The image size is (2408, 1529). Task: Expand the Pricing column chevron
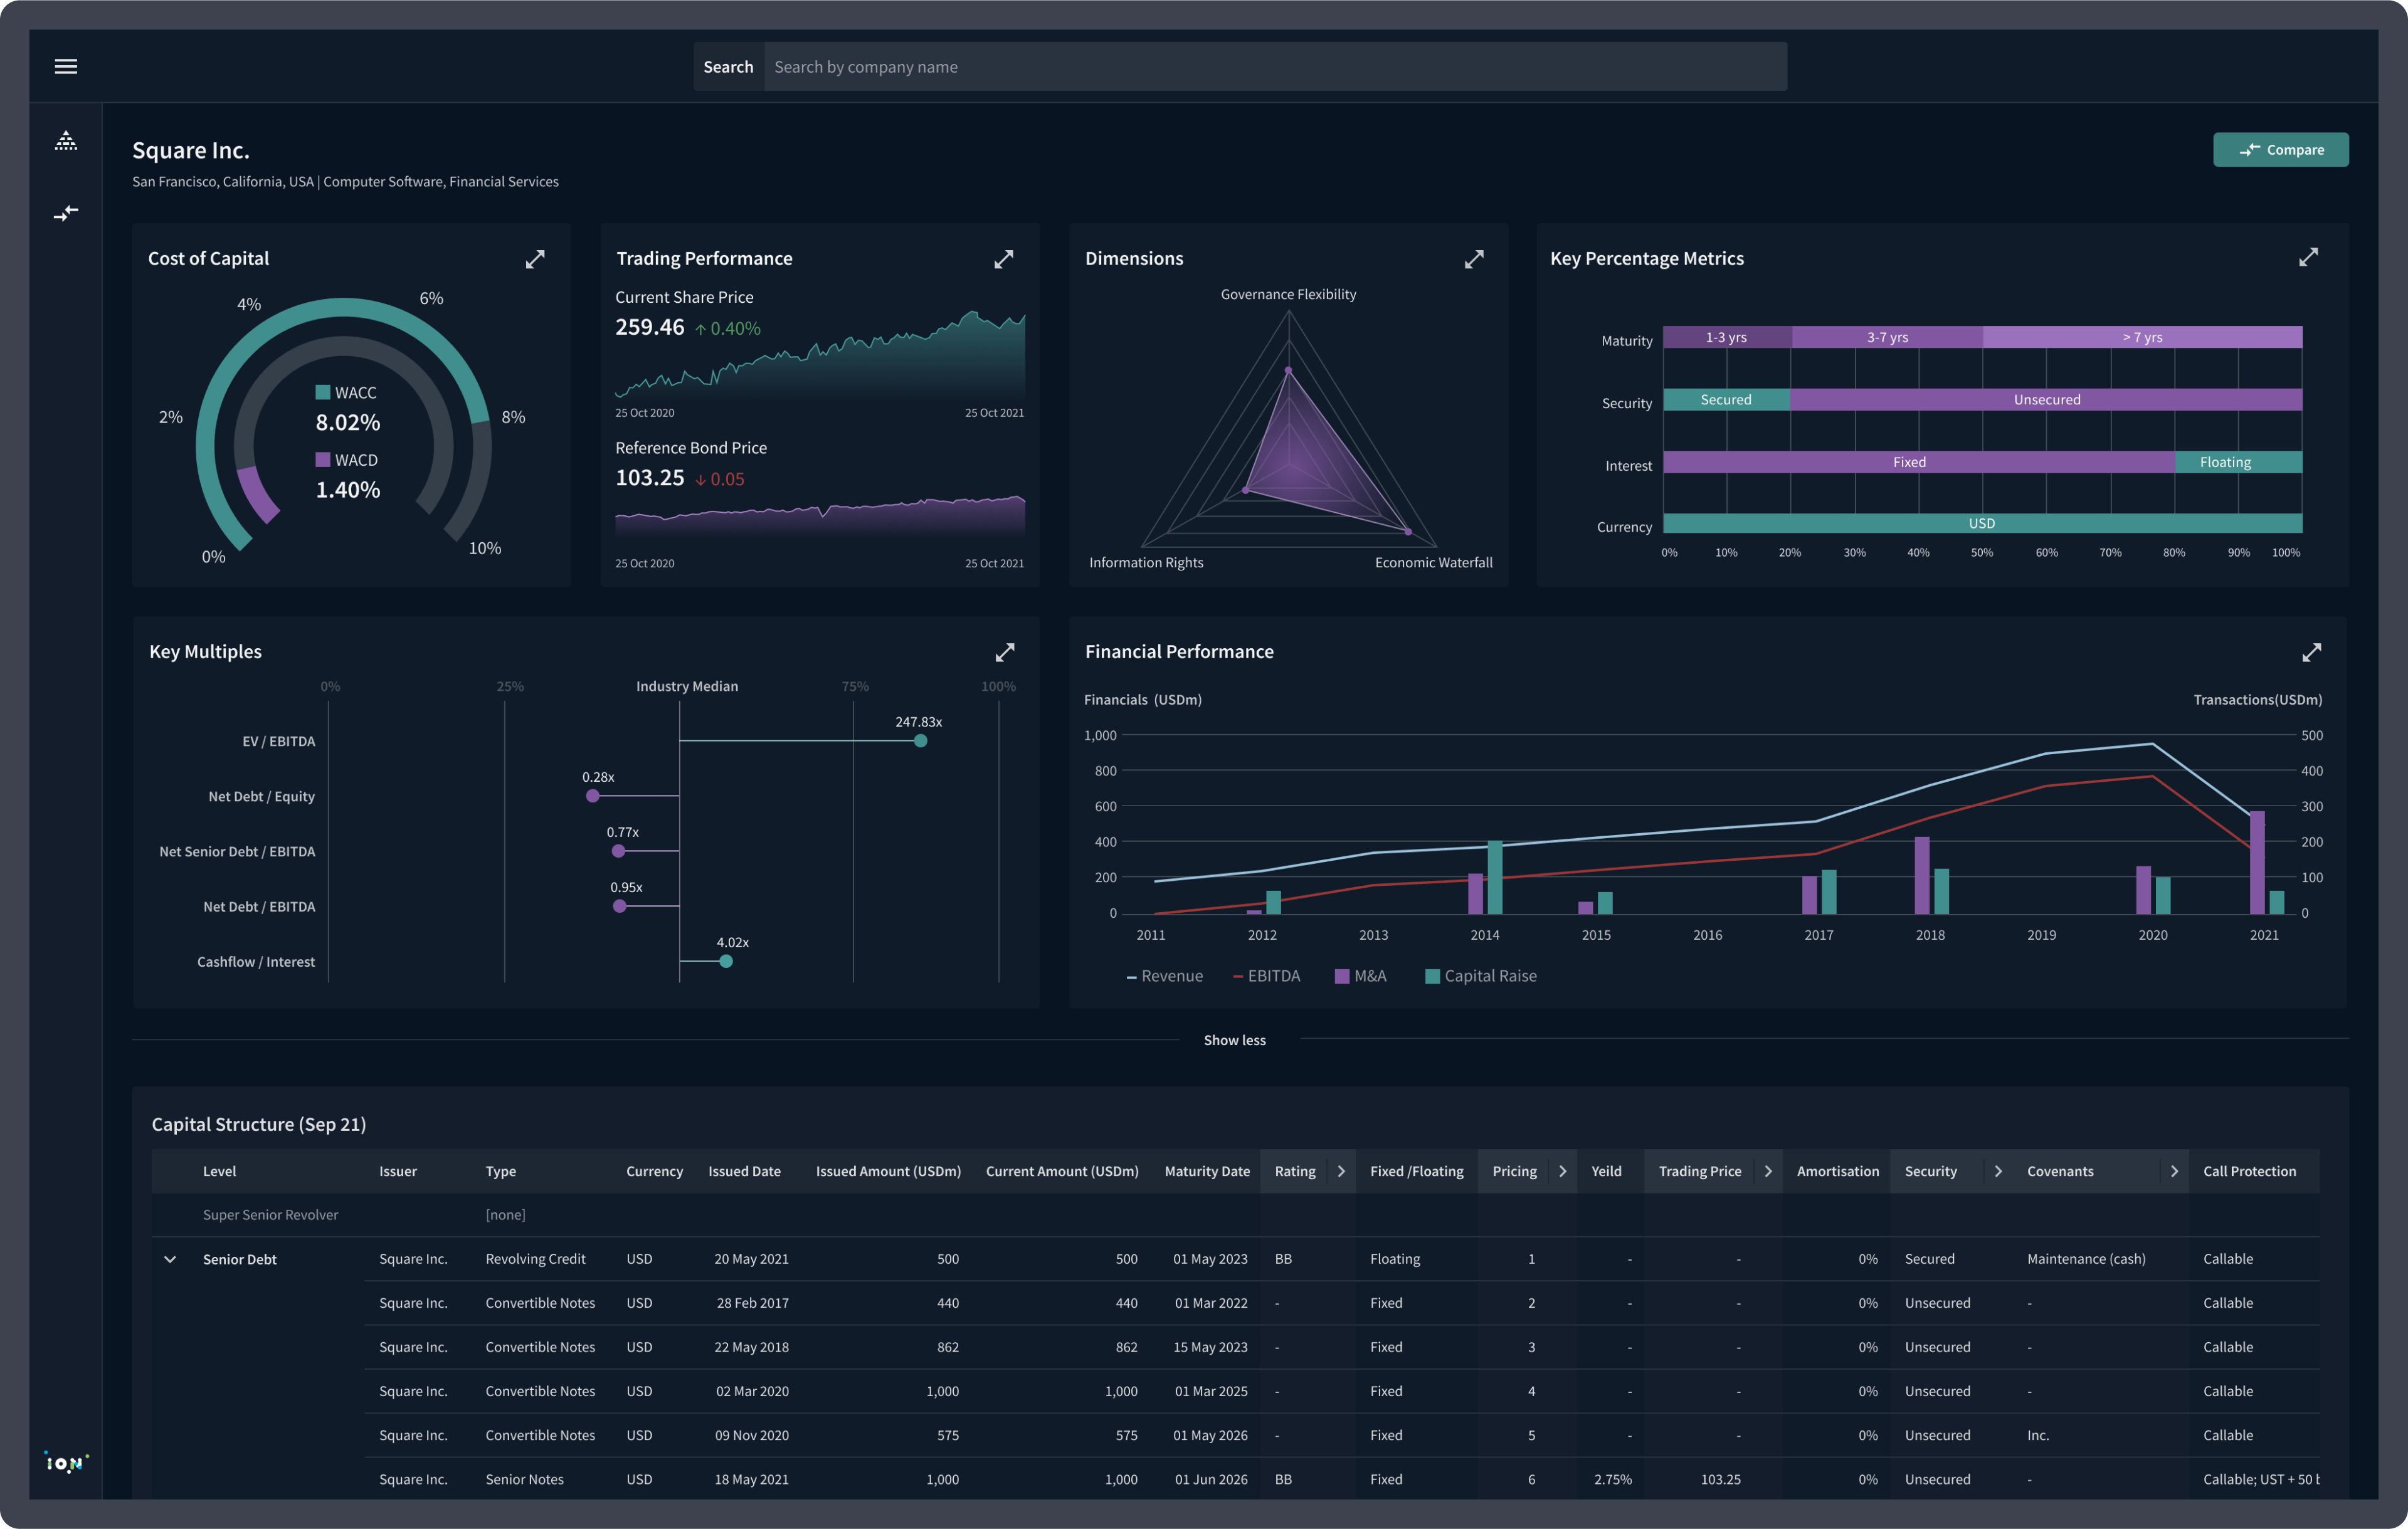[1562, 1171]
